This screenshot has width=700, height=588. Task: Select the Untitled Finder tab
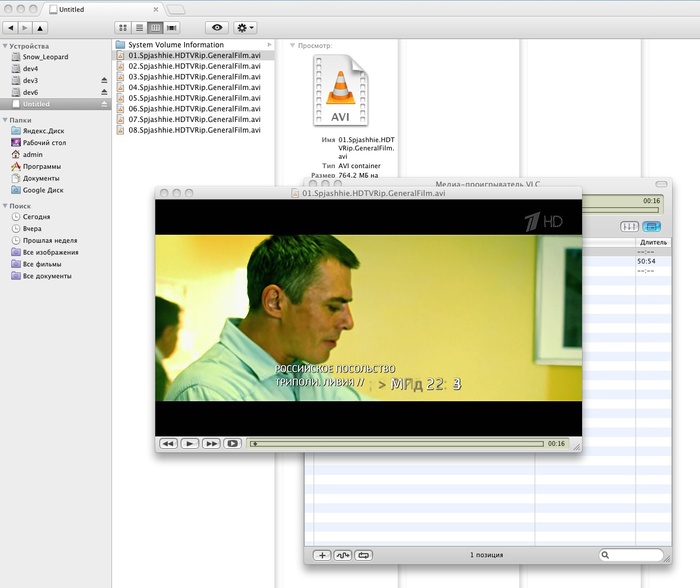pyautogui.click(x=80, y=8)
